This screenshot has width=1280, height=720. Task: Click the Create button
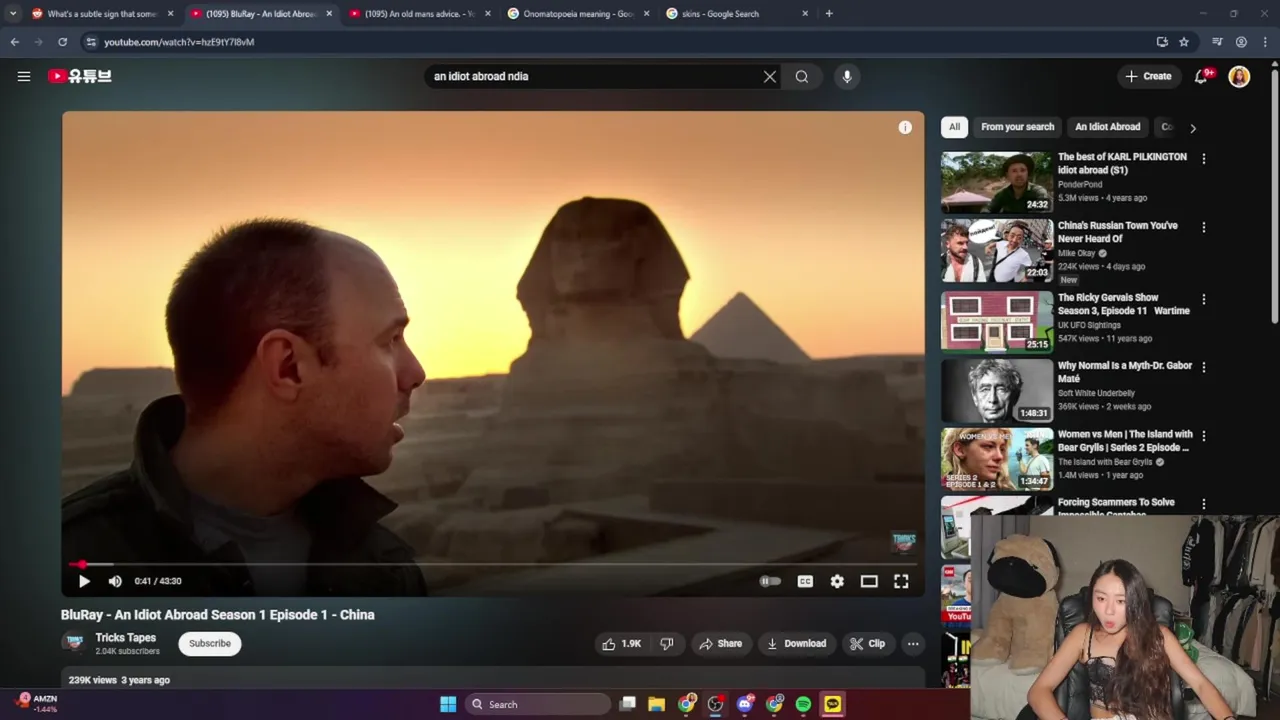click(x=1148, y=76)
